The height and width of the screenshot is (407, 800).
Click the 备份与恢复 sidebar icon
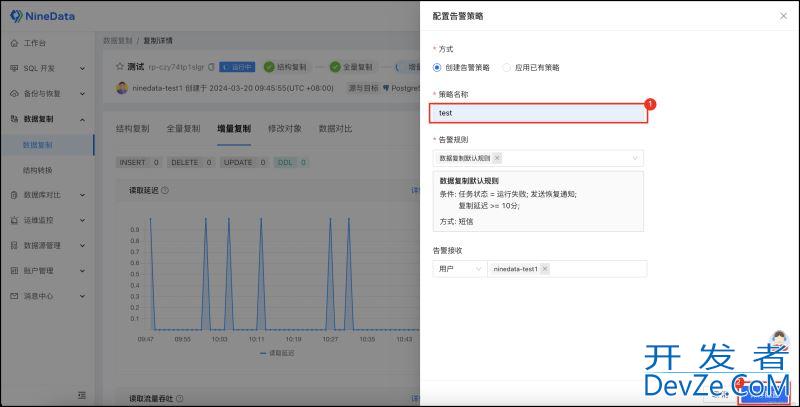pyautogui.click(x=14, y=94)
